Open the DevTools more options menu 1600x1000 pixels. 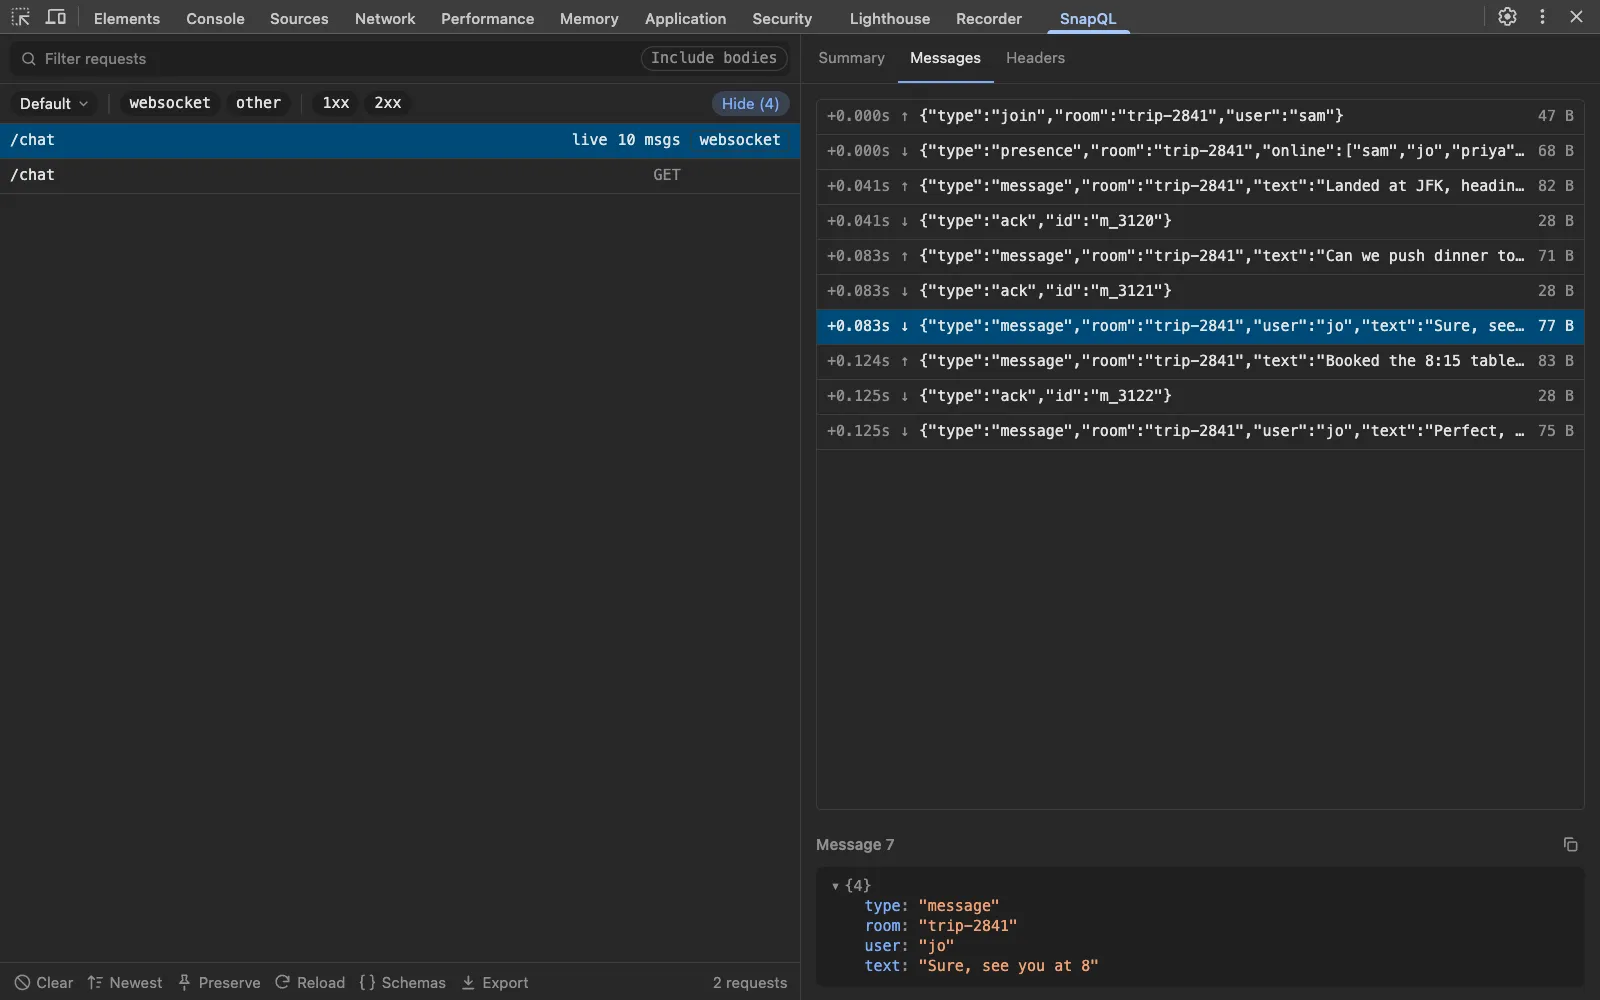click(x=1542, y=17)
